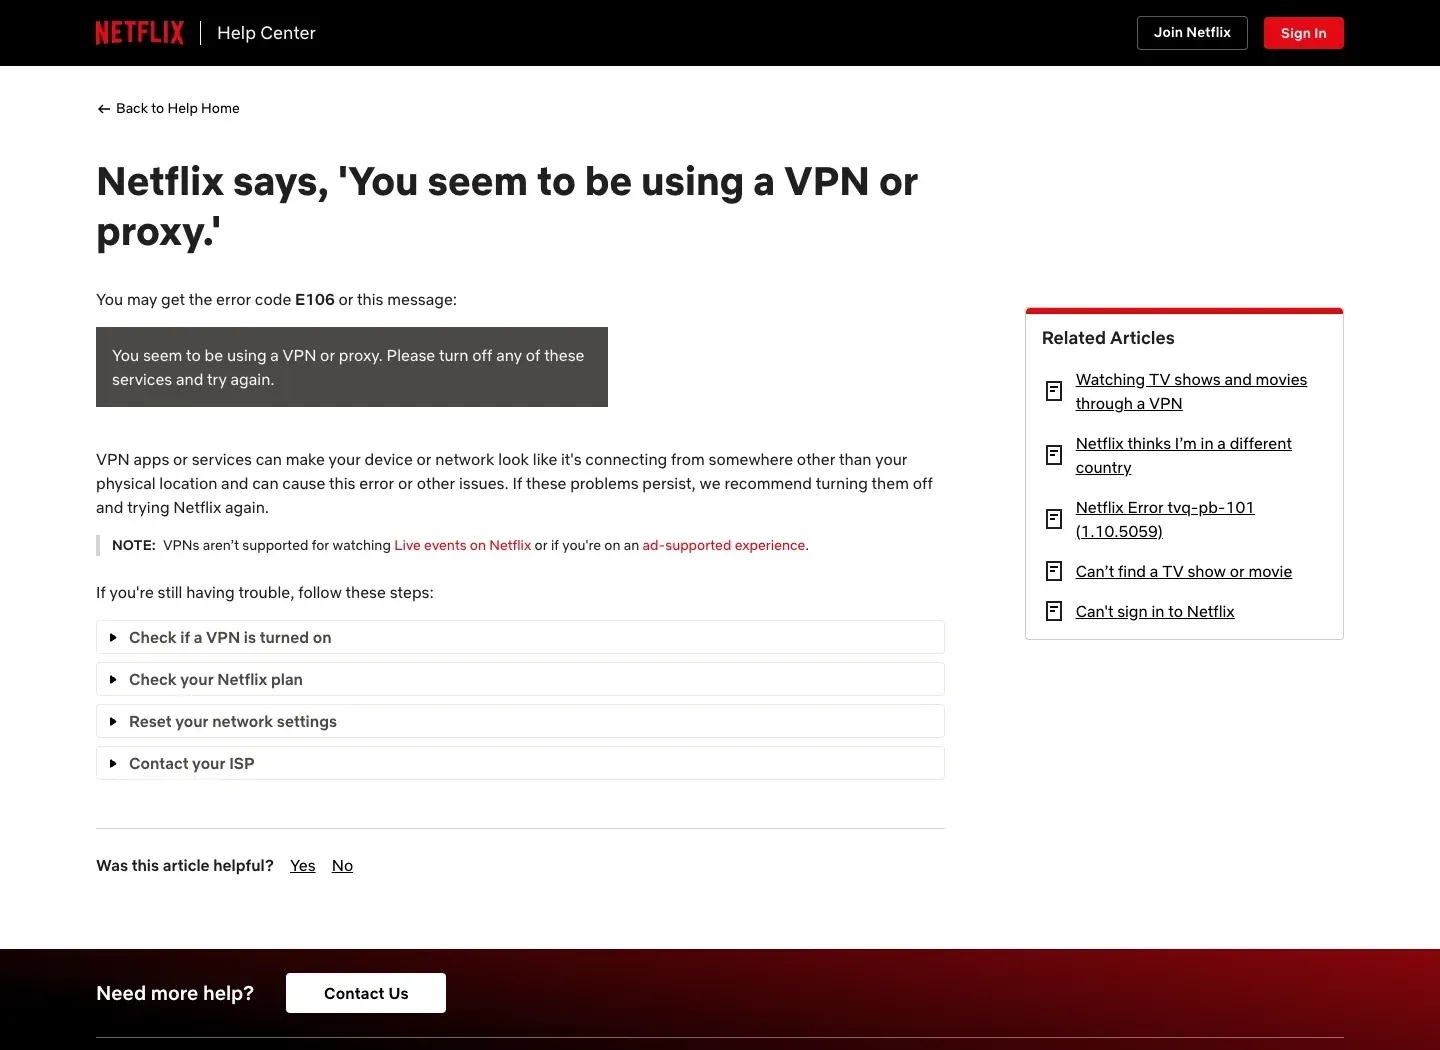Click the Contact Us button

point(366,993)
